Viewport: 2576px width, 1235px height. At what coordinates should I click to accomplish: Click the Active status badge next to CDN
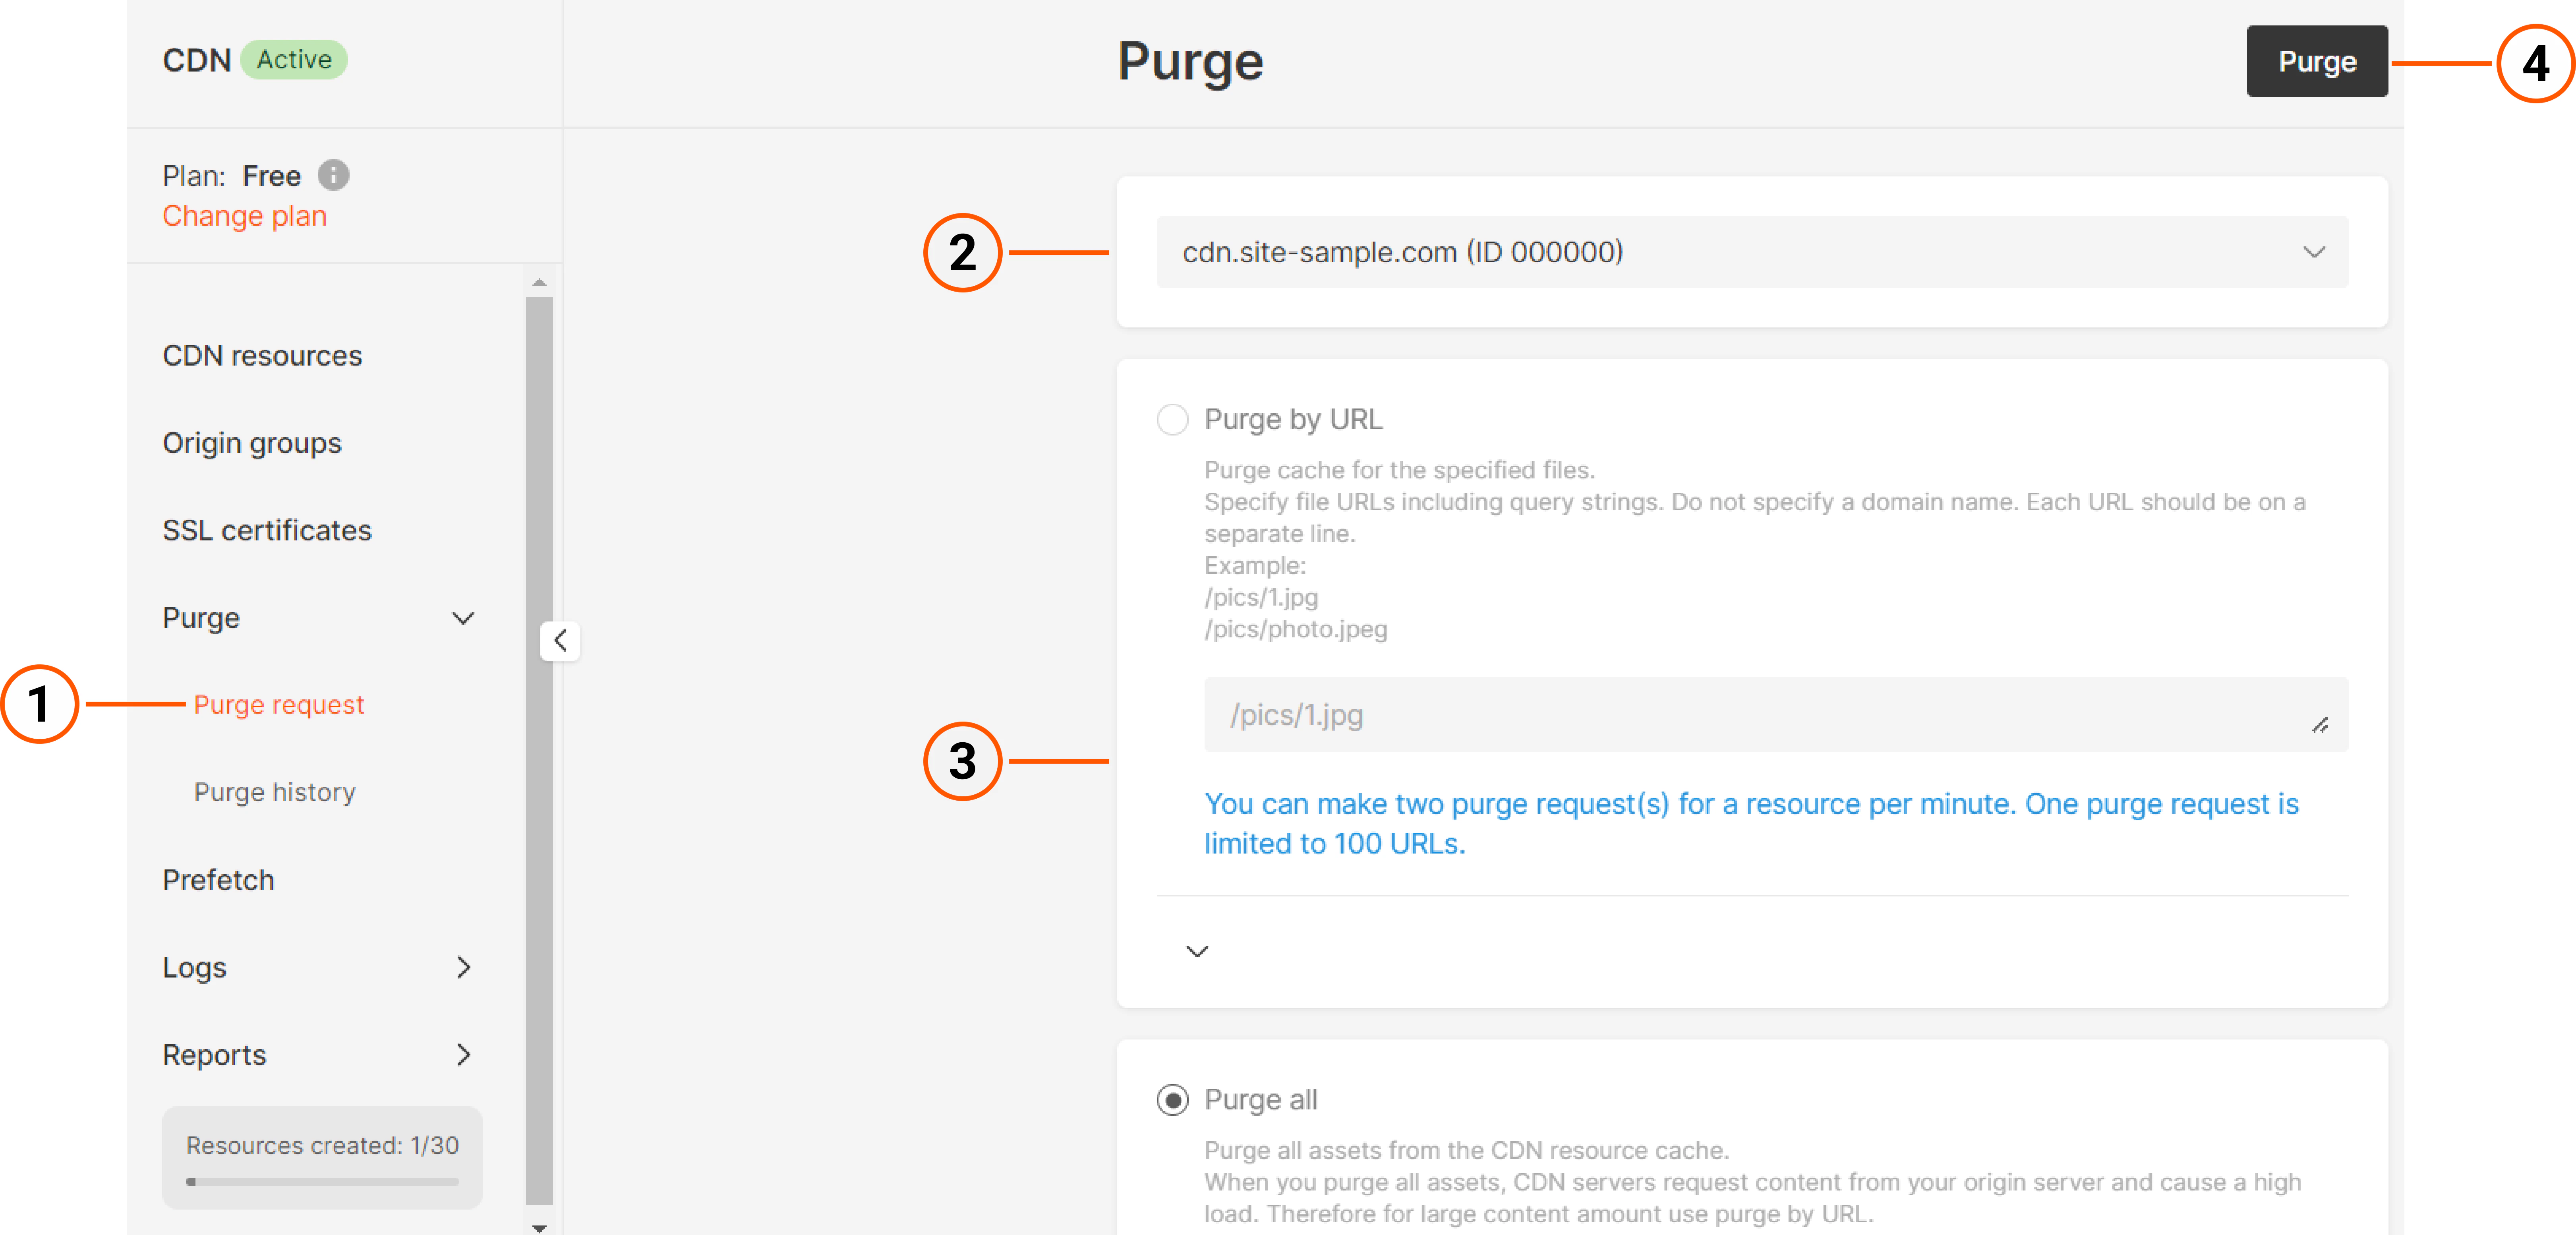[294, 59]
